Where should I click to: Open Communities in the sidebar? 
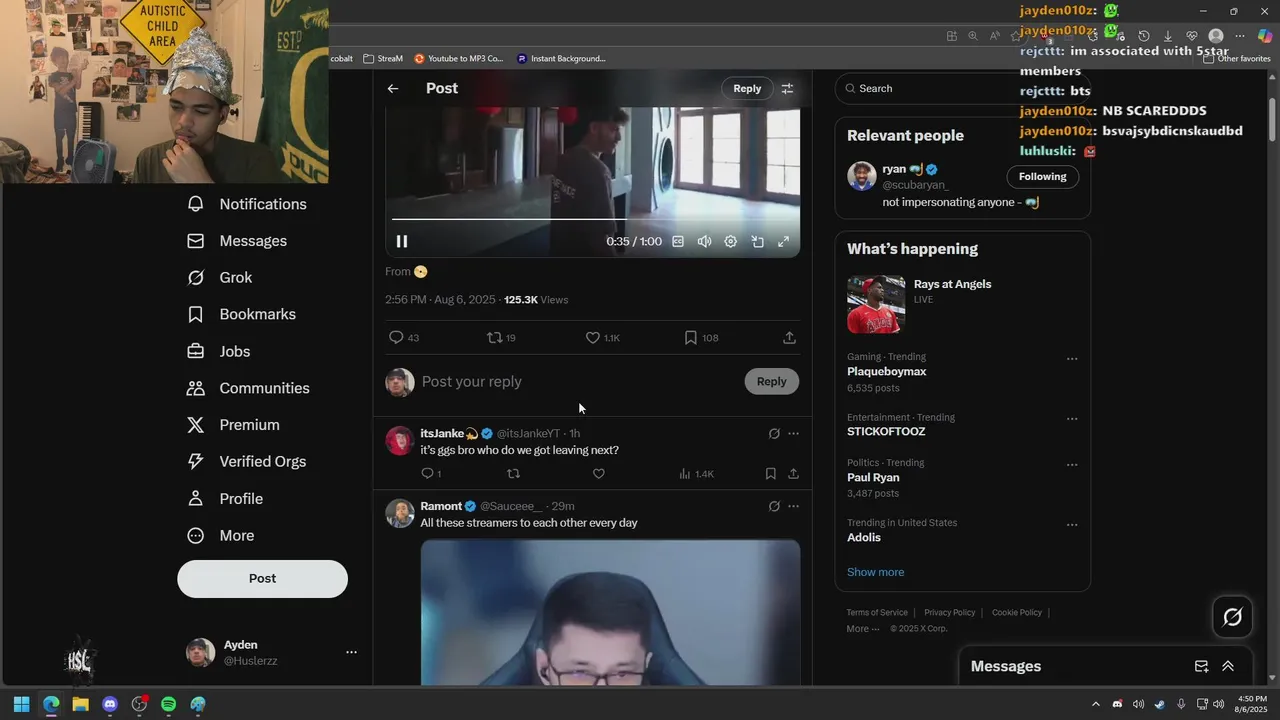(x=249, y=388)
